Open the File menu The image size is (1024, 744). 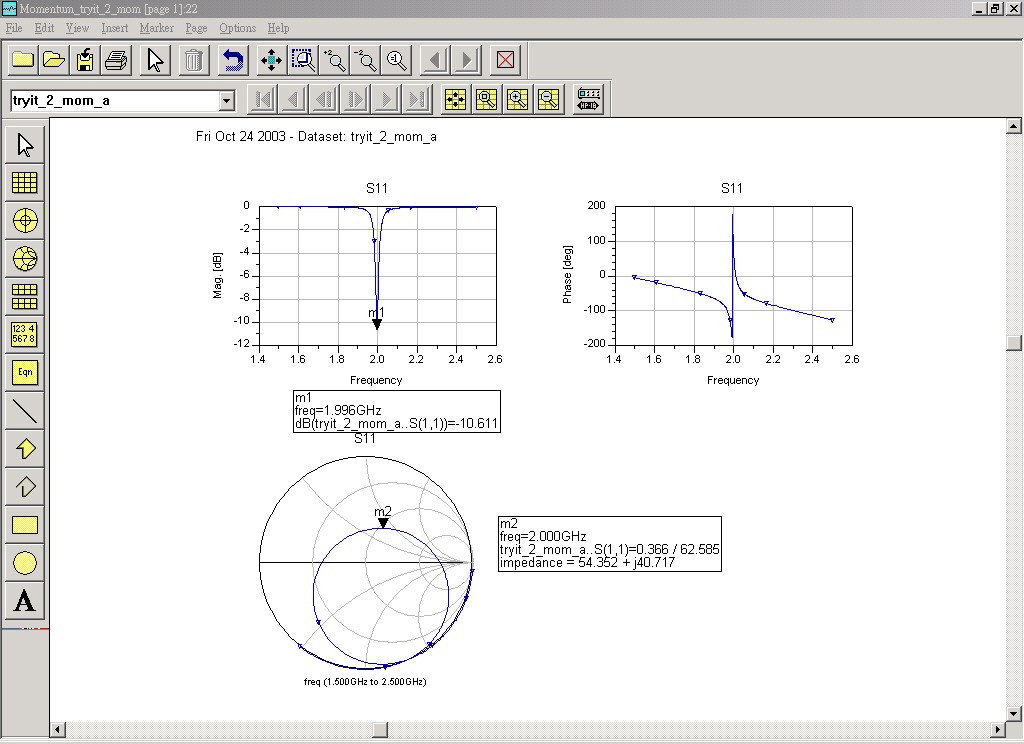pos(14,28)
